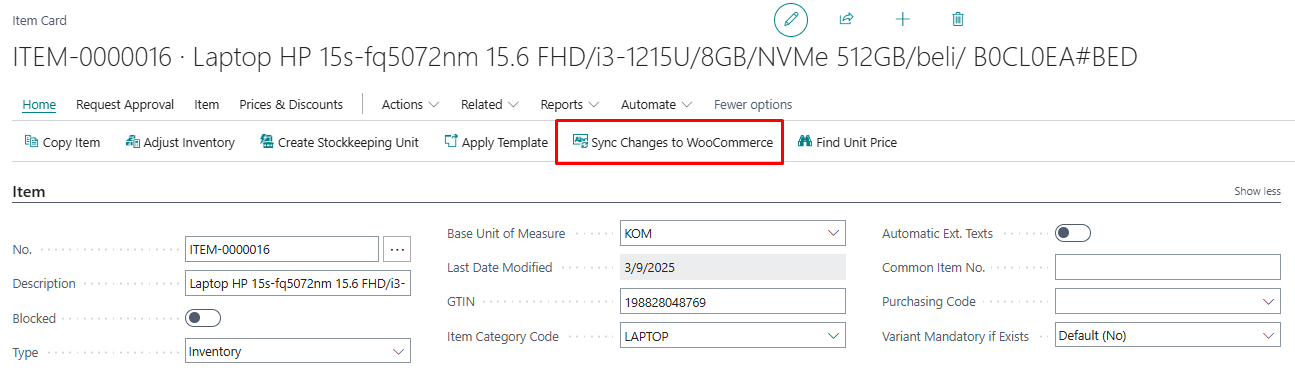Expand the Reports menu
Image resolution: width=1295 pixels, height=388 pixels.
[569, 105]
